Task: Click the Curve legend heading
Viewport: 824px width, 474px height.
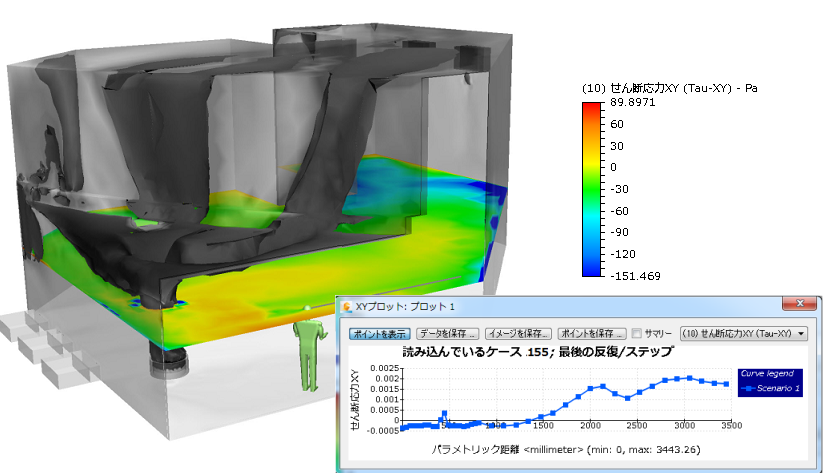Action: coord(767,374)
